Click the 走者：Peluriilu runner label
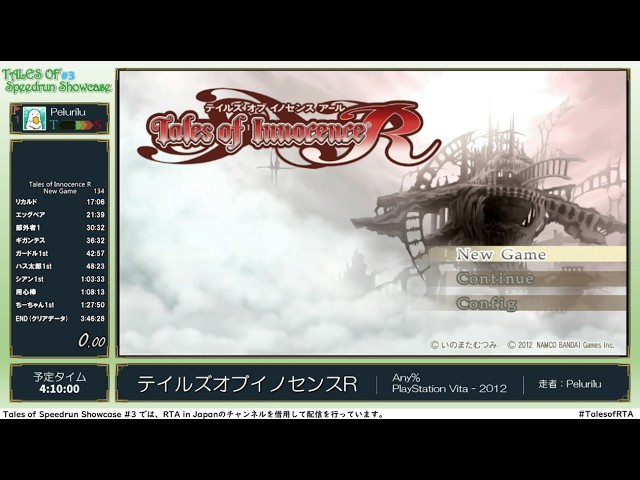The image size is (640, 480). [570, 384]
